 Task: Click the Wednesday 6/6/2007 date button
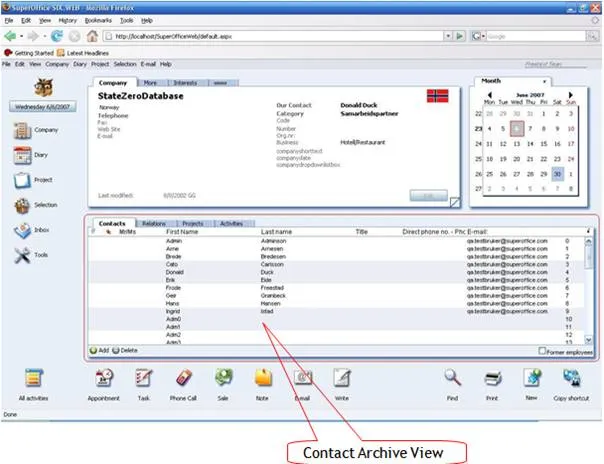pos(38,105)
